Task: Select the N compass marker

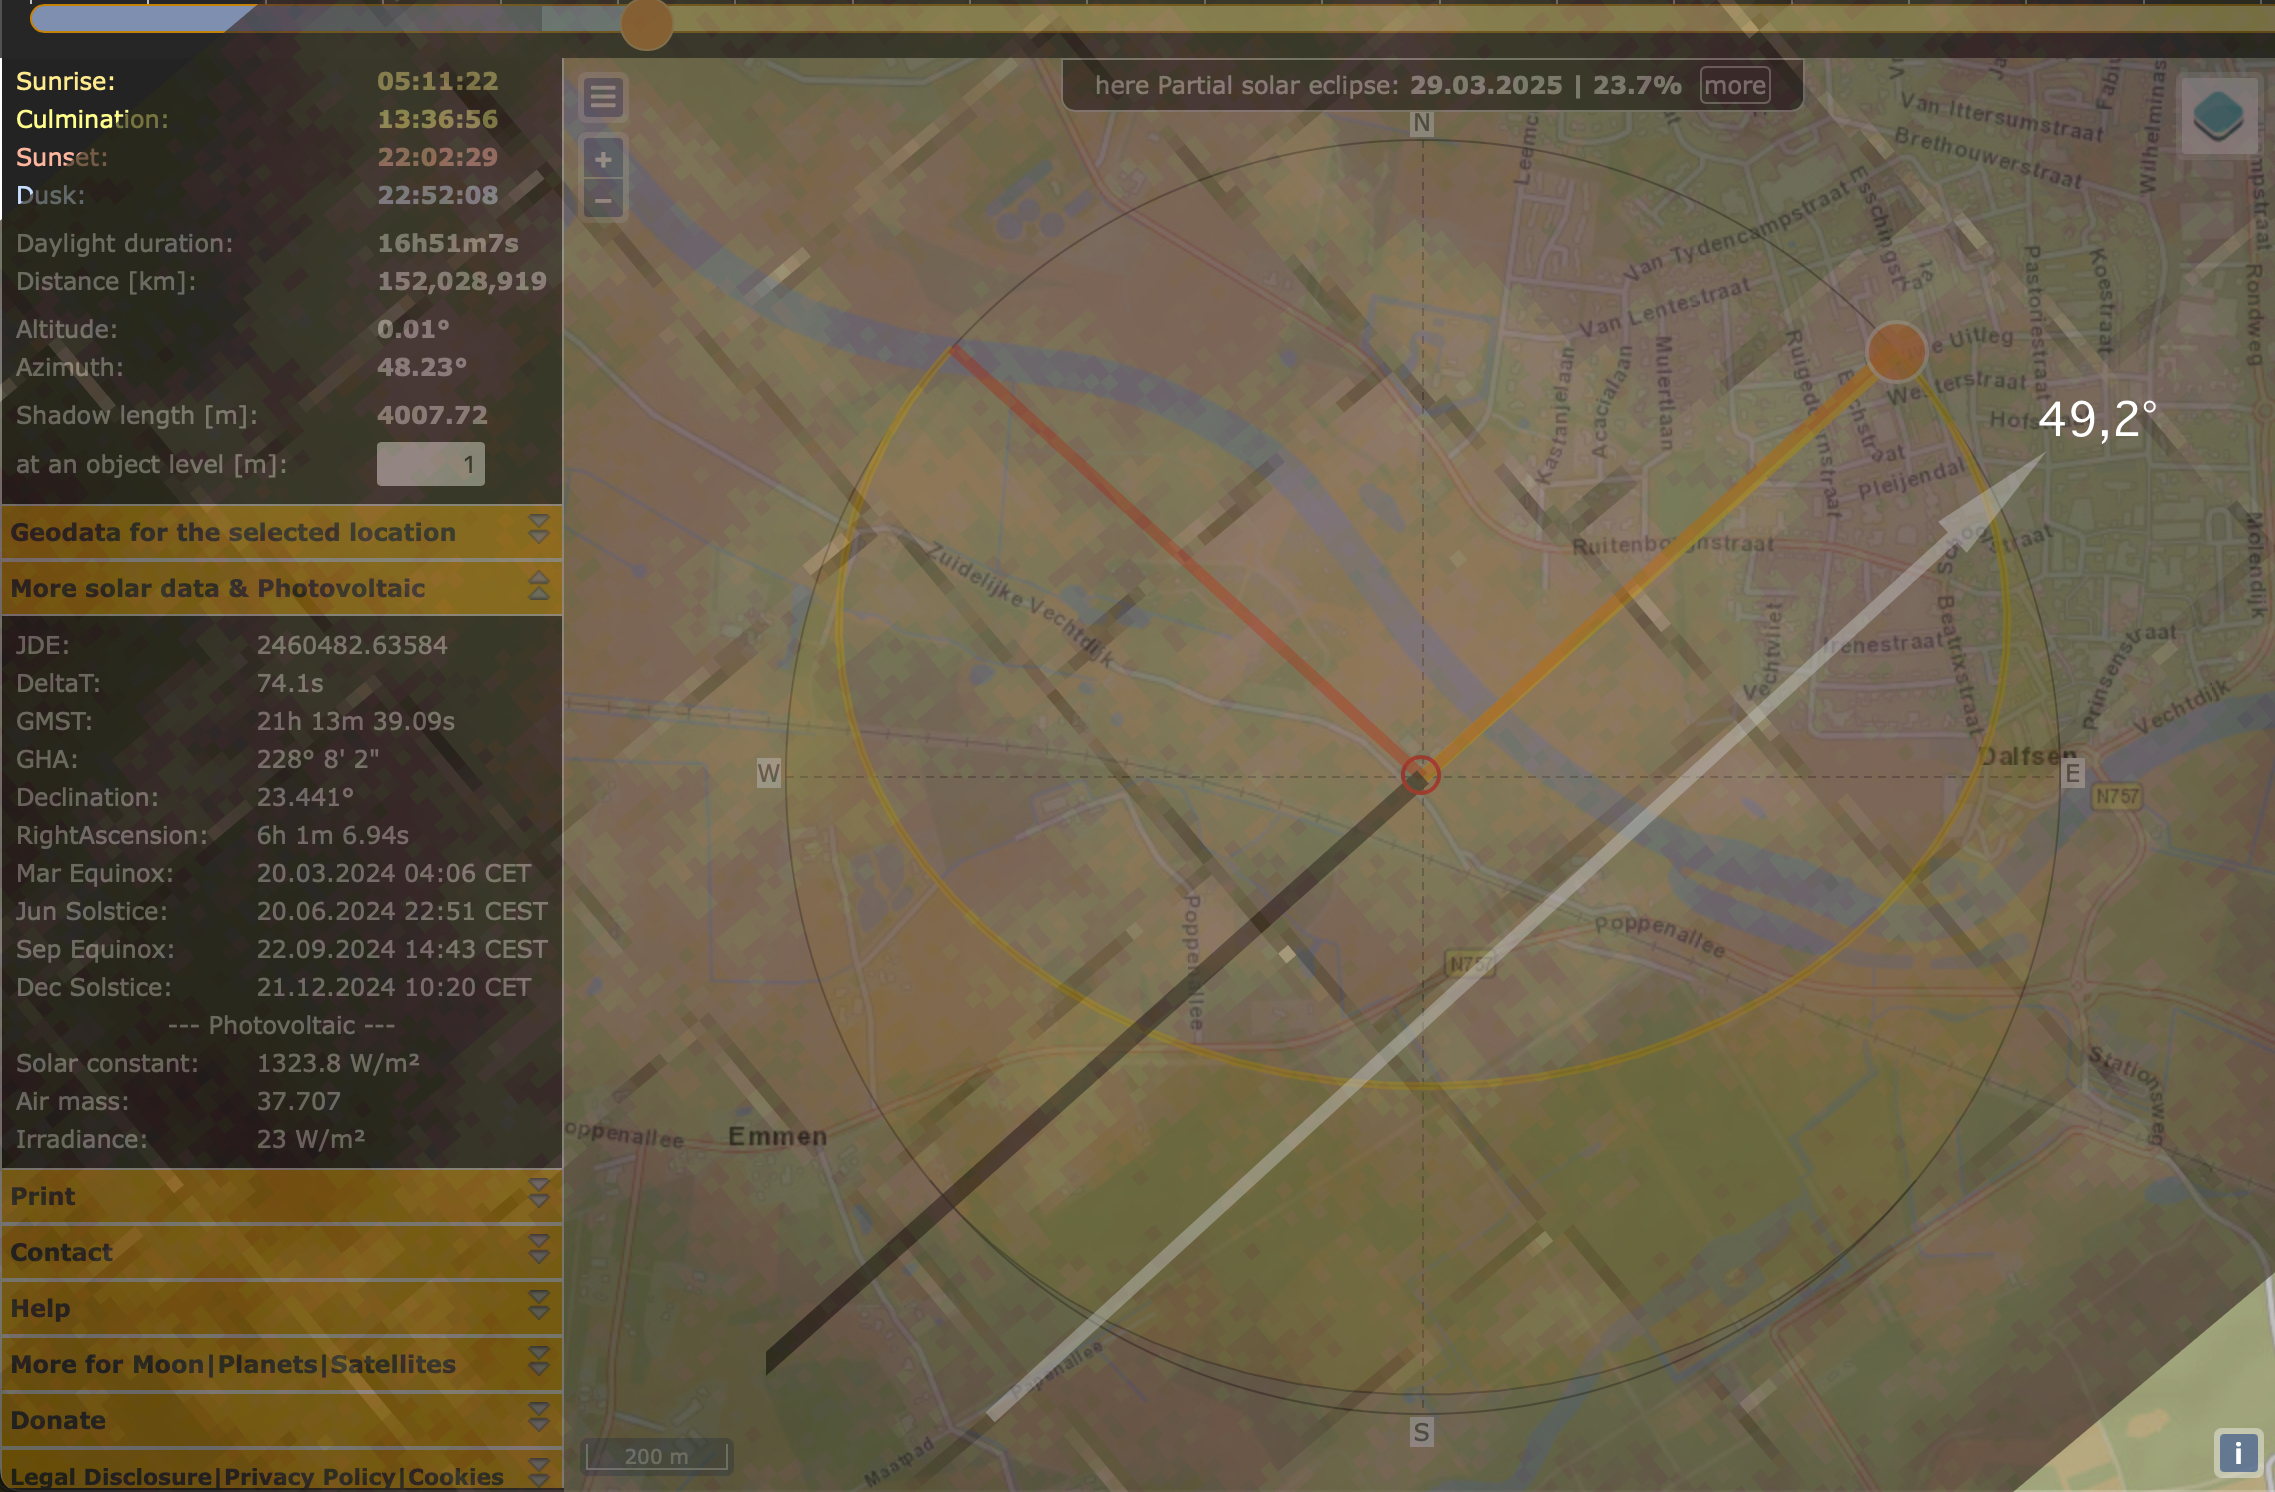Action: click(1421, 124)
